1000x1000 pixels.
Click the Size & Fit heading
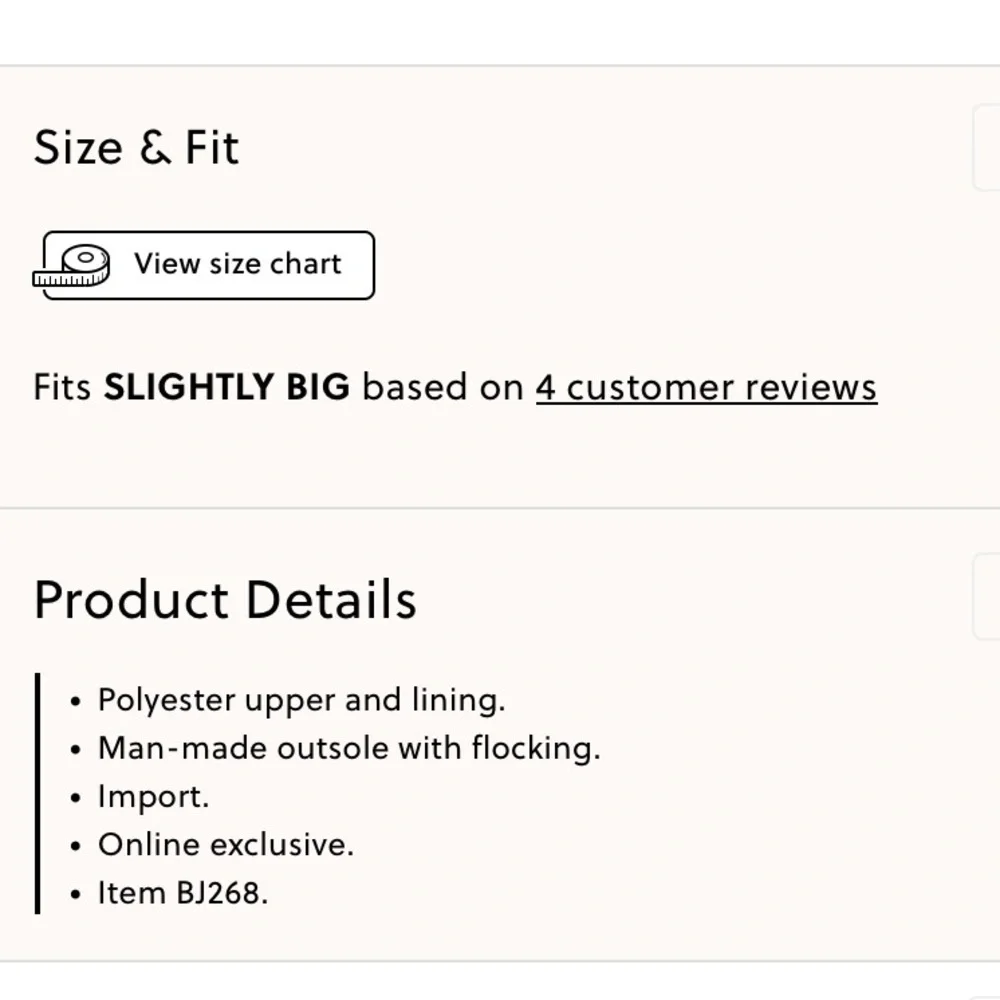click(x=136, y=148)
